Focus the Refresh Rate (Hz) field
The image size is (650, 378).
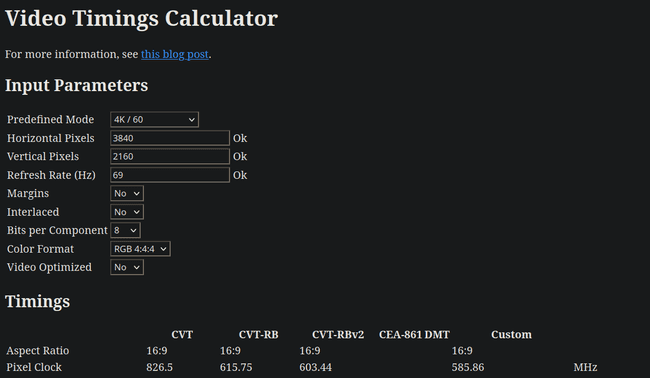(x=170, y=175)
